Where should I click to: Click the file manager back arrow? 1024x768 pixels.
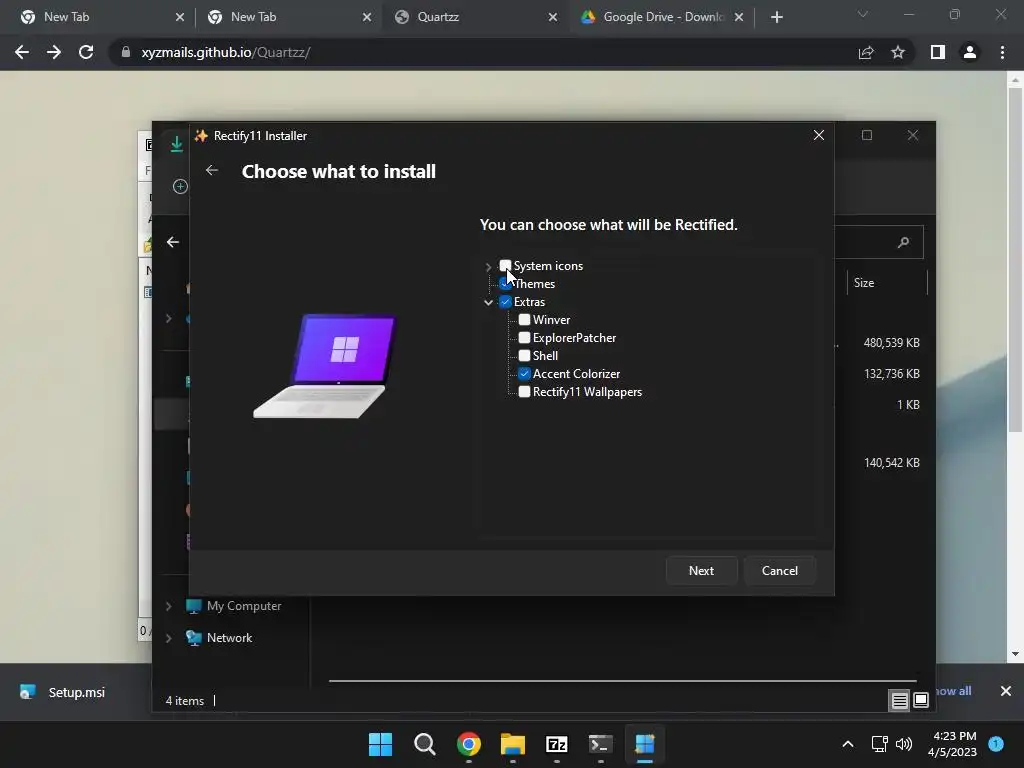click(173, 242)
